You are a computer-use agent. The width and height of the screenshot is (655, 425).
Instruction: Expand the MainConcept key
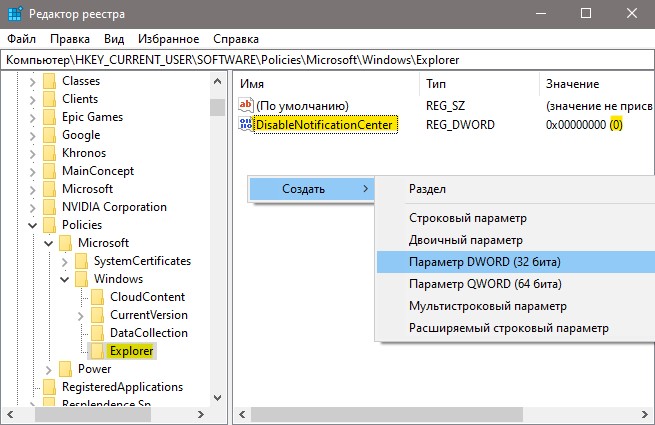pyautogui.click(x=33, y=172)
